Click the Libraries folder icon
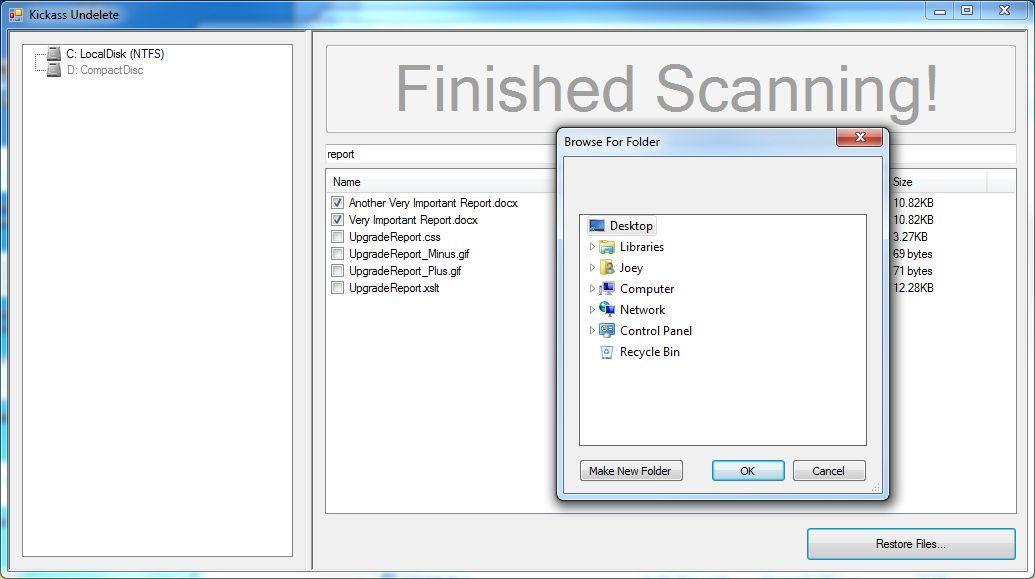The width and height of the screenshot is (1035, 579). pos(607,247)
